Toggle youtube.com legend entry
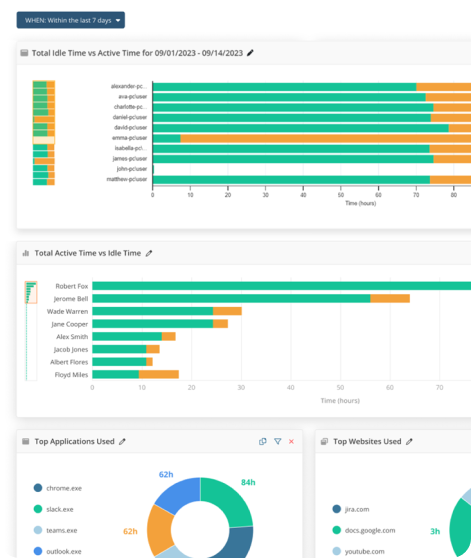This screenshot has width=471, height=558. tap(359, 551)
